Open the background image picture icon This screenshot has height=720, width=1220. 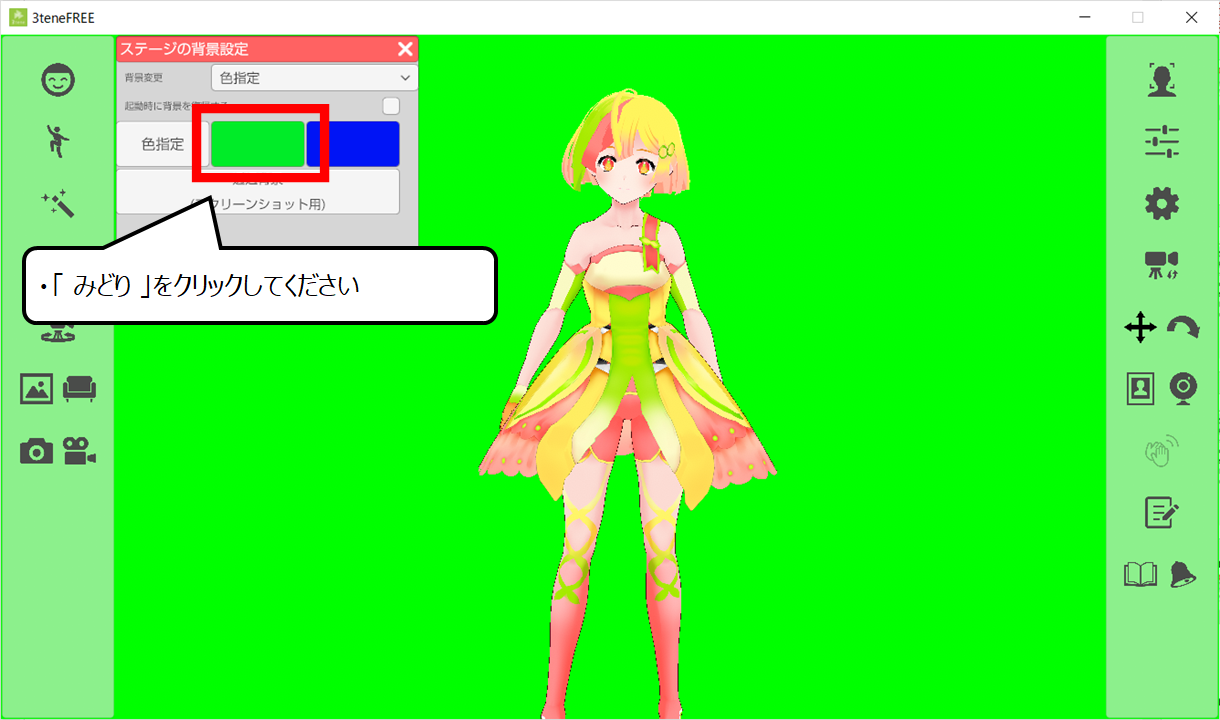(x=37, y=388)
